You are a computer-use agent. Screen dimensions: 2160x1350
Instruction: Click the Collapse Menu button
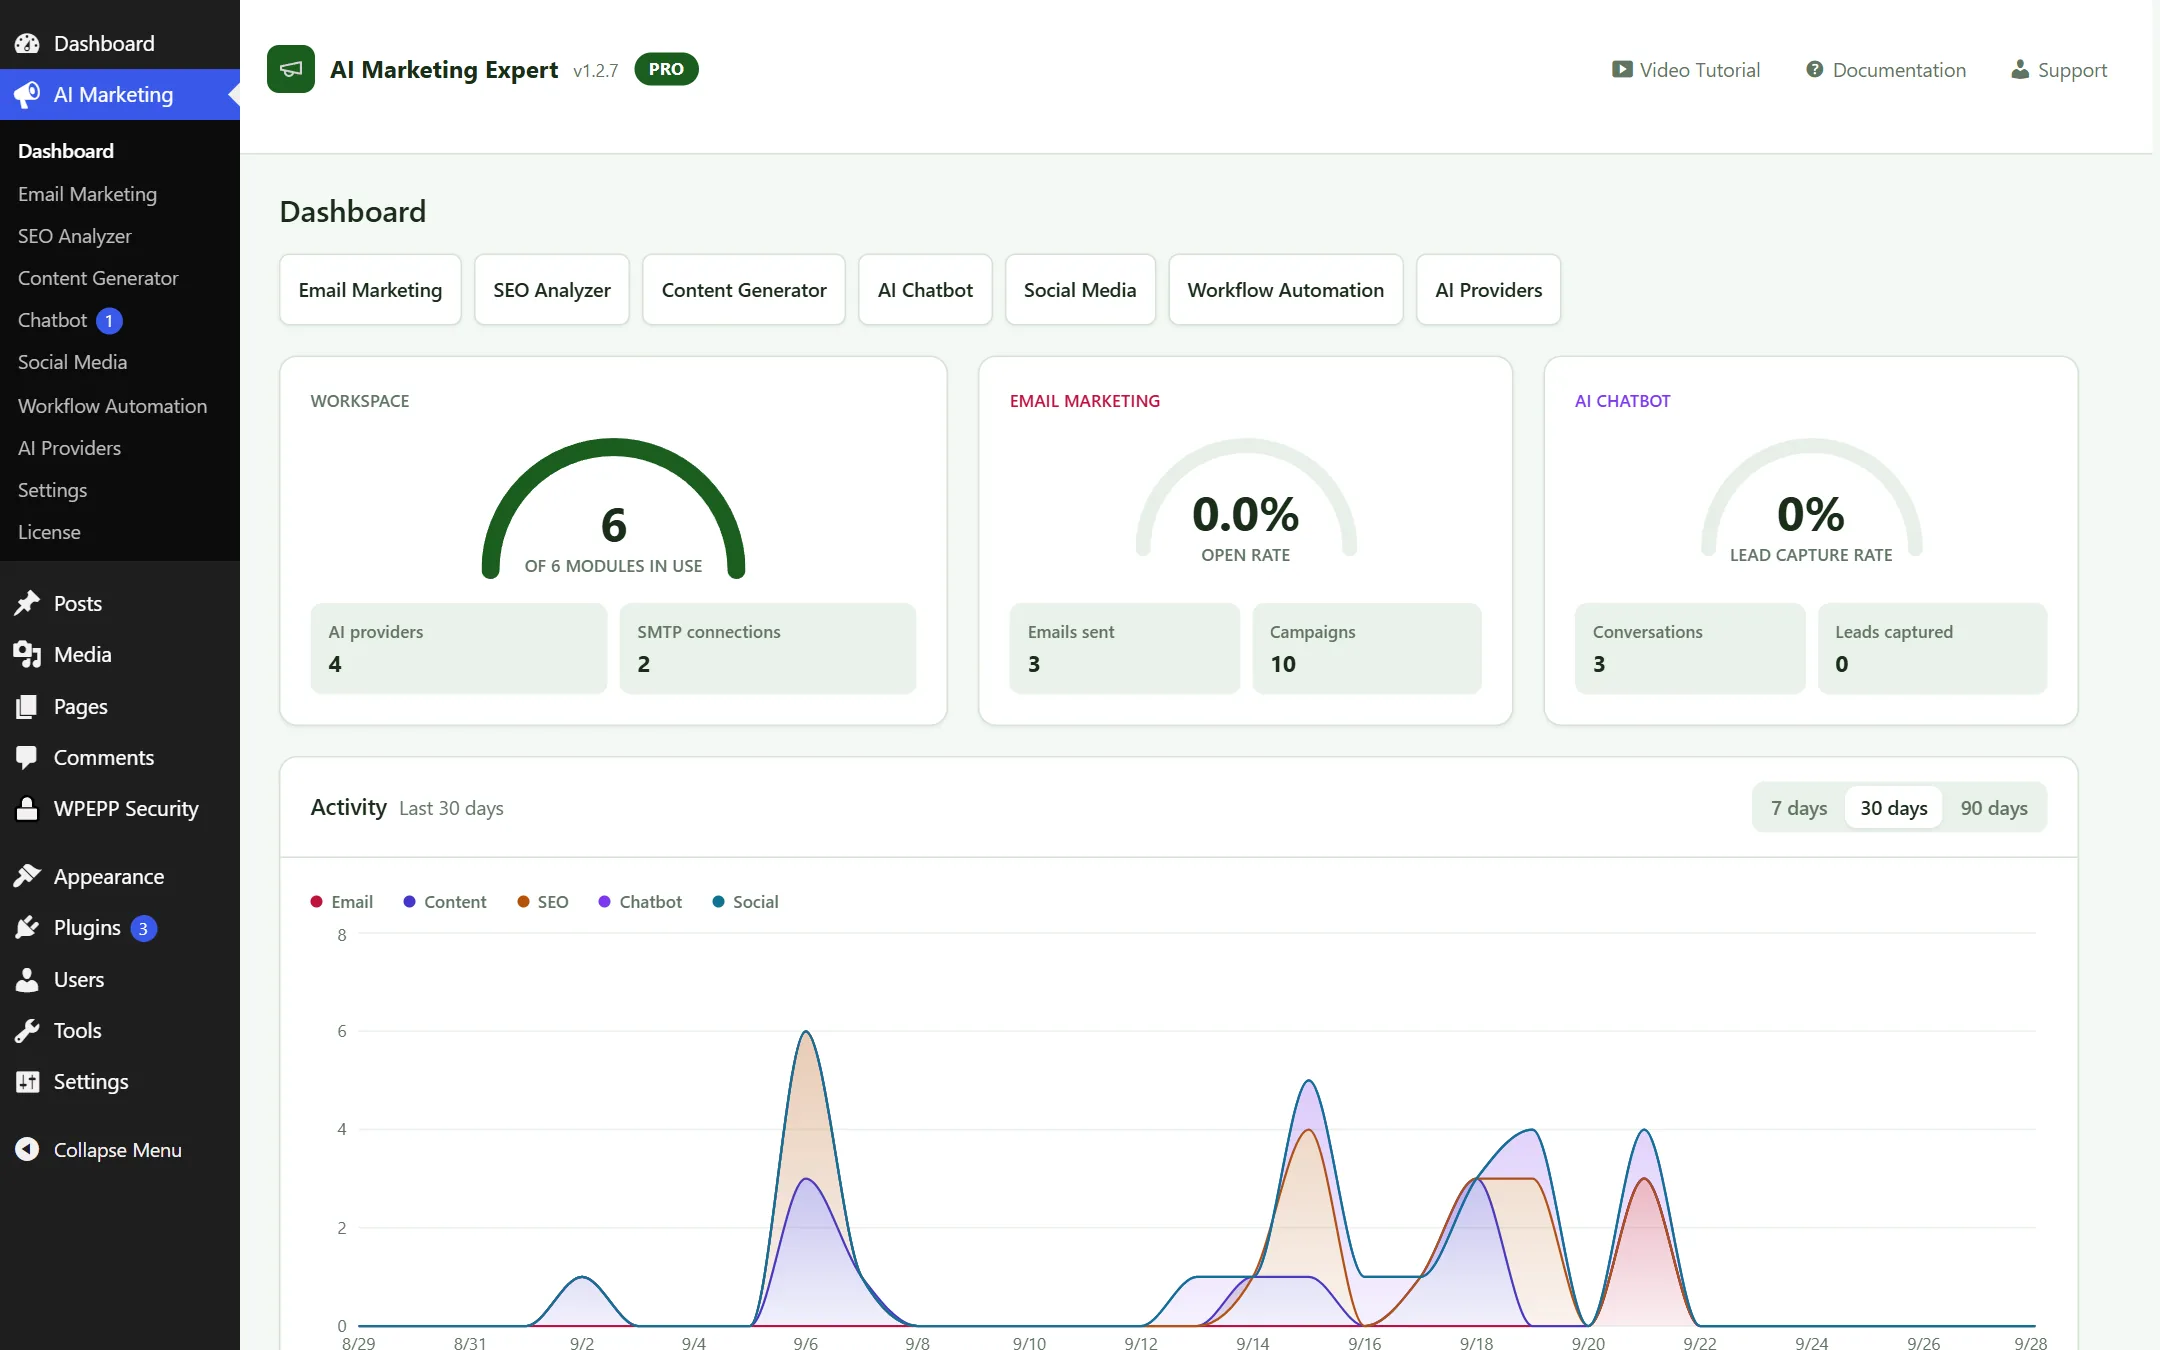coord(120,1149)
